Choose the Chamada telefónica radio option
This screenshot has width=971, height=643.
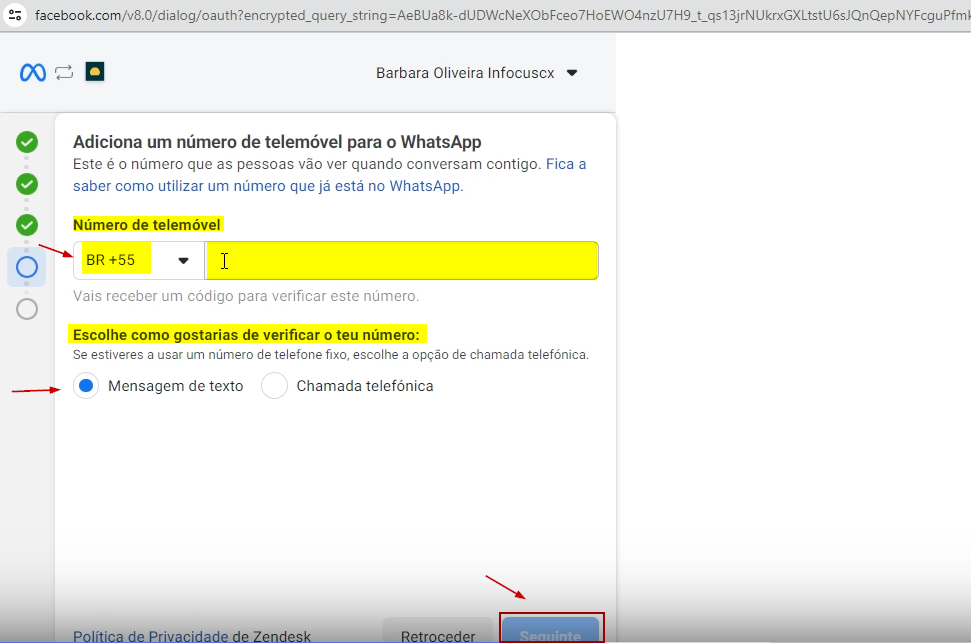[x=274, y=386]
